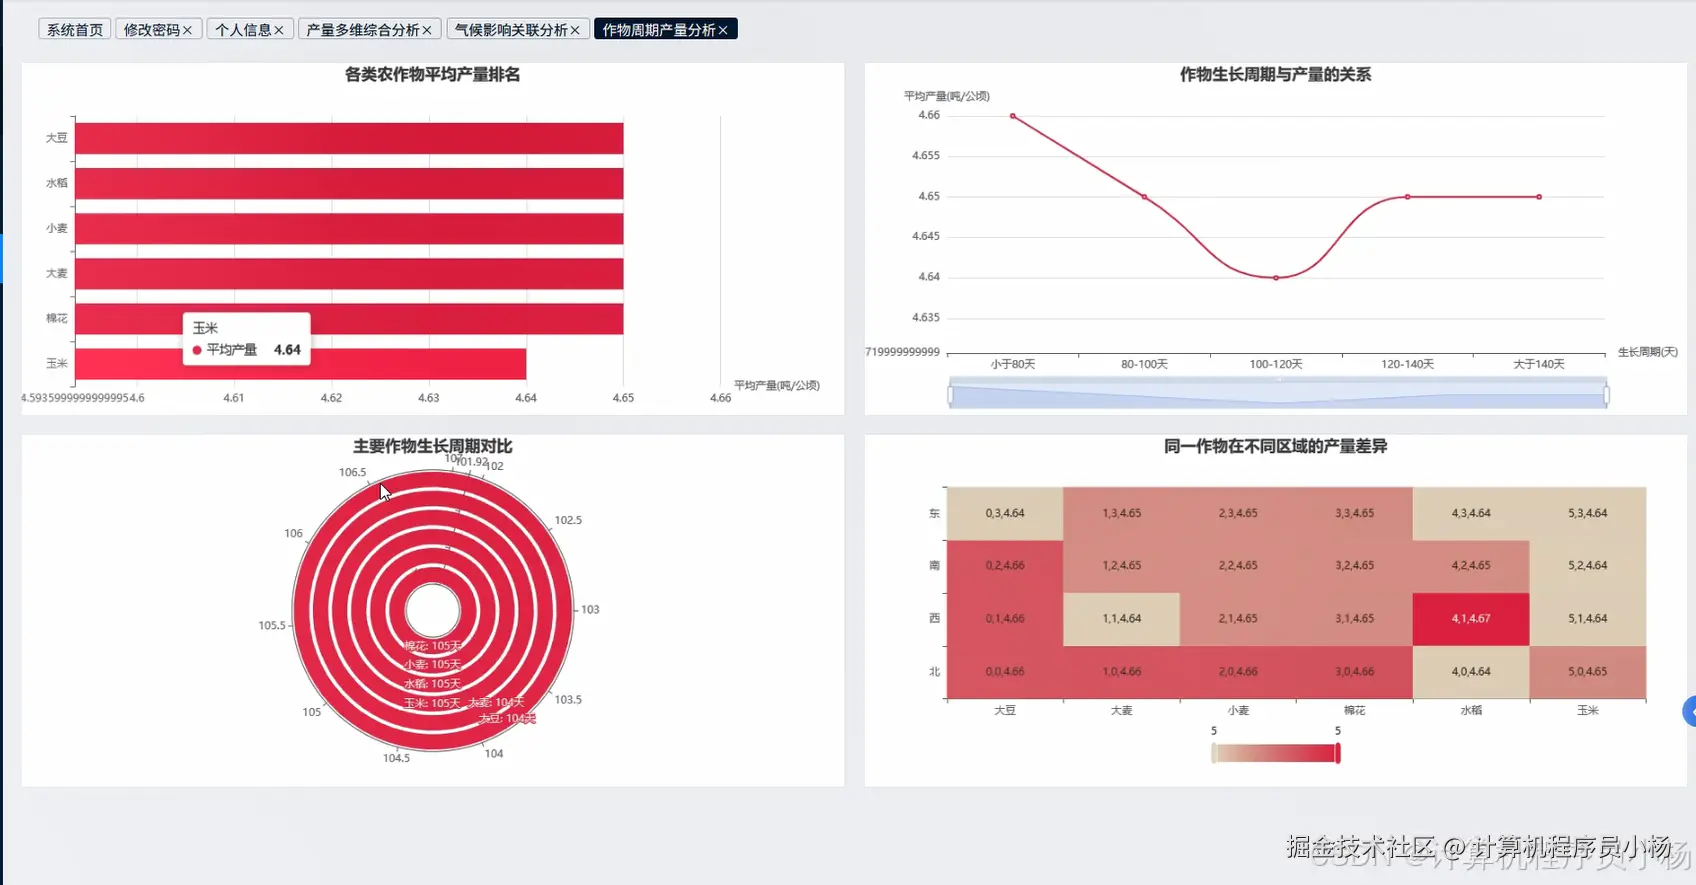Click the 棉花 bar in yield ranking chart
This screenshot has height=885, width=1696.
(x=349, y=318)
